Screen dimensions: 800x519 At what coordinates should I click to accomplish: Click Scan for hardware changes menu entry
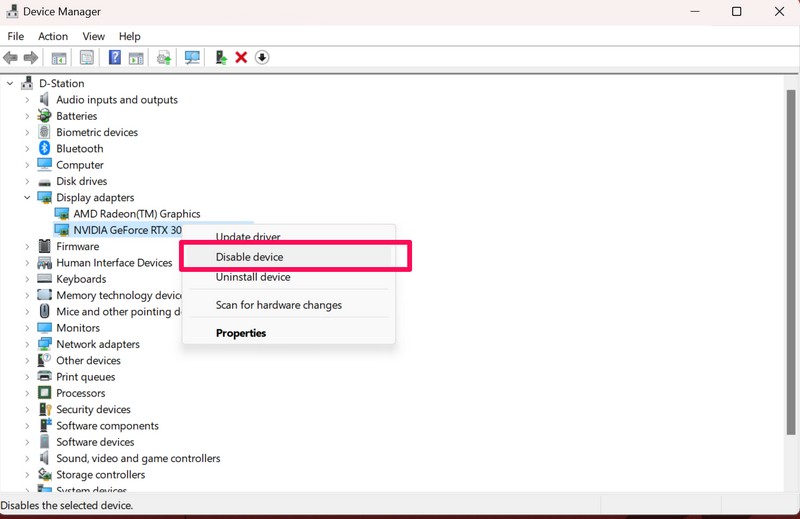pos(279,305)
